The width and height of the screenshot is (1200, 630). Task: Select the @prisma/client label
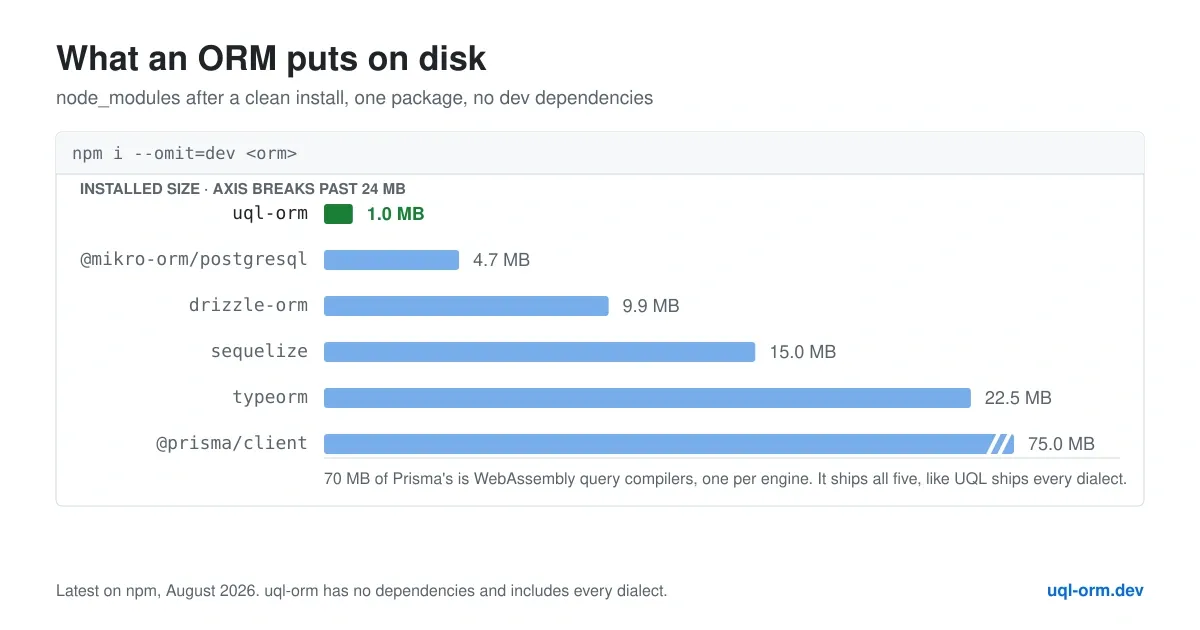pyautogui.click(x=232, y=443)
